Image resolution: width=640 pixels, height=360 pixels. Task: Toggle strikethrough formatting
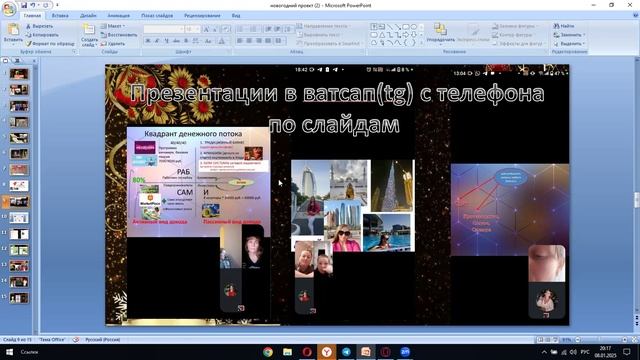click(176, 41)
